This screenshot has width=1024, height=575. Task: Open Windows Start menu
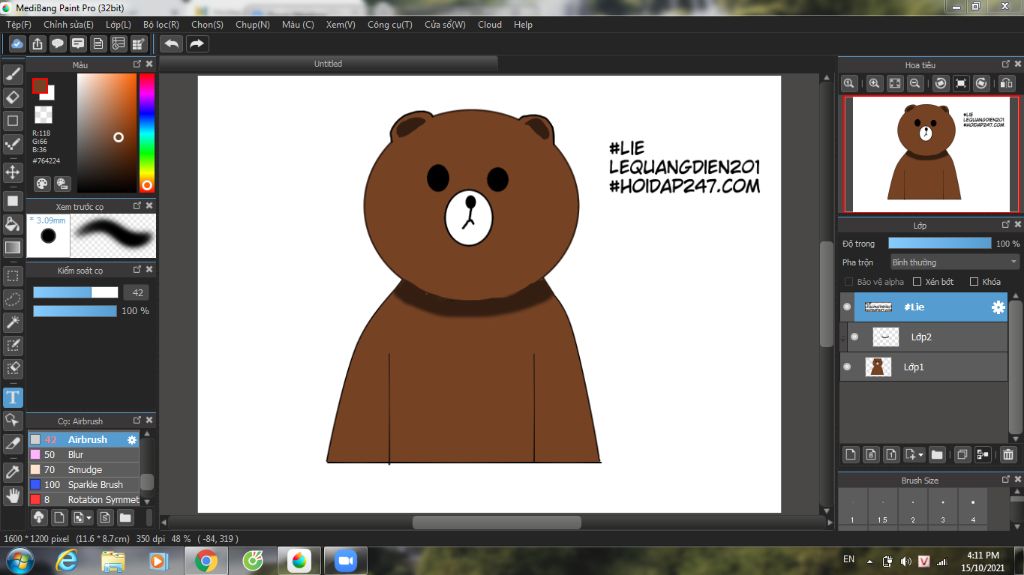(19, 561)
